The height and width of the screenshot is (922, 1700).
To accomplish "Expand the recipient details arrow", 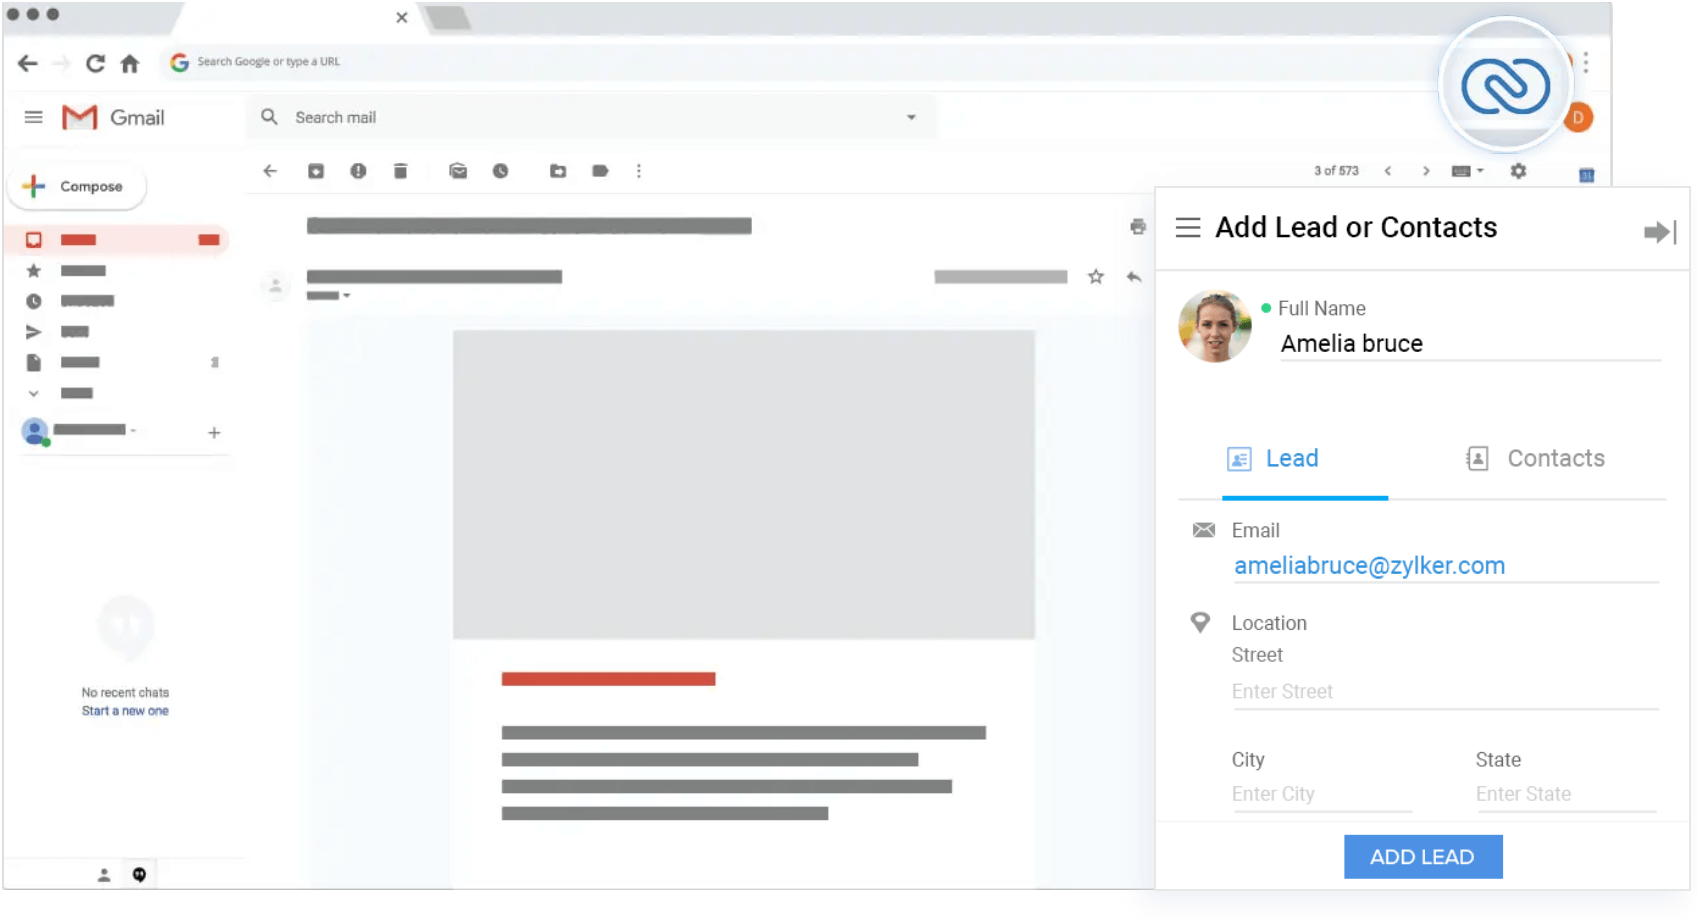I will tap(347, 295).
